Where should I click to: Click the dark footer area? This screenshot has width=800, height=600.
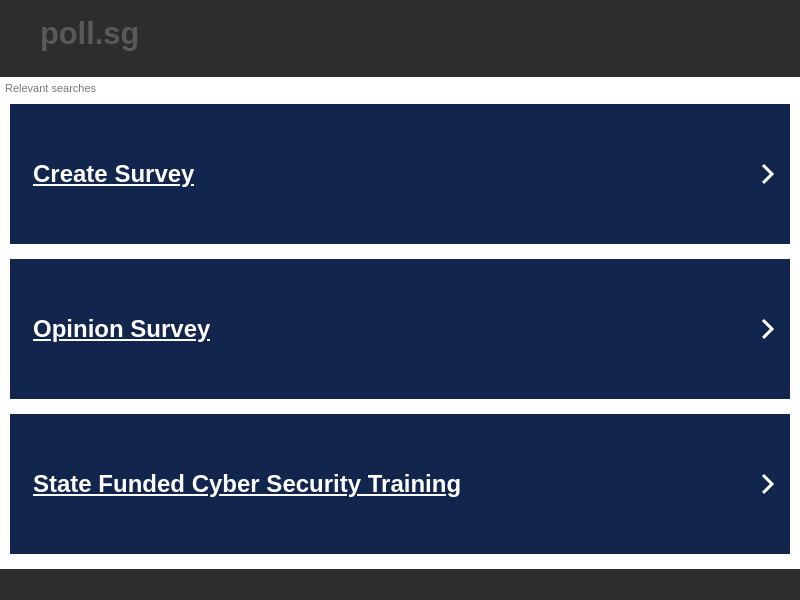(x=400, y=585)
